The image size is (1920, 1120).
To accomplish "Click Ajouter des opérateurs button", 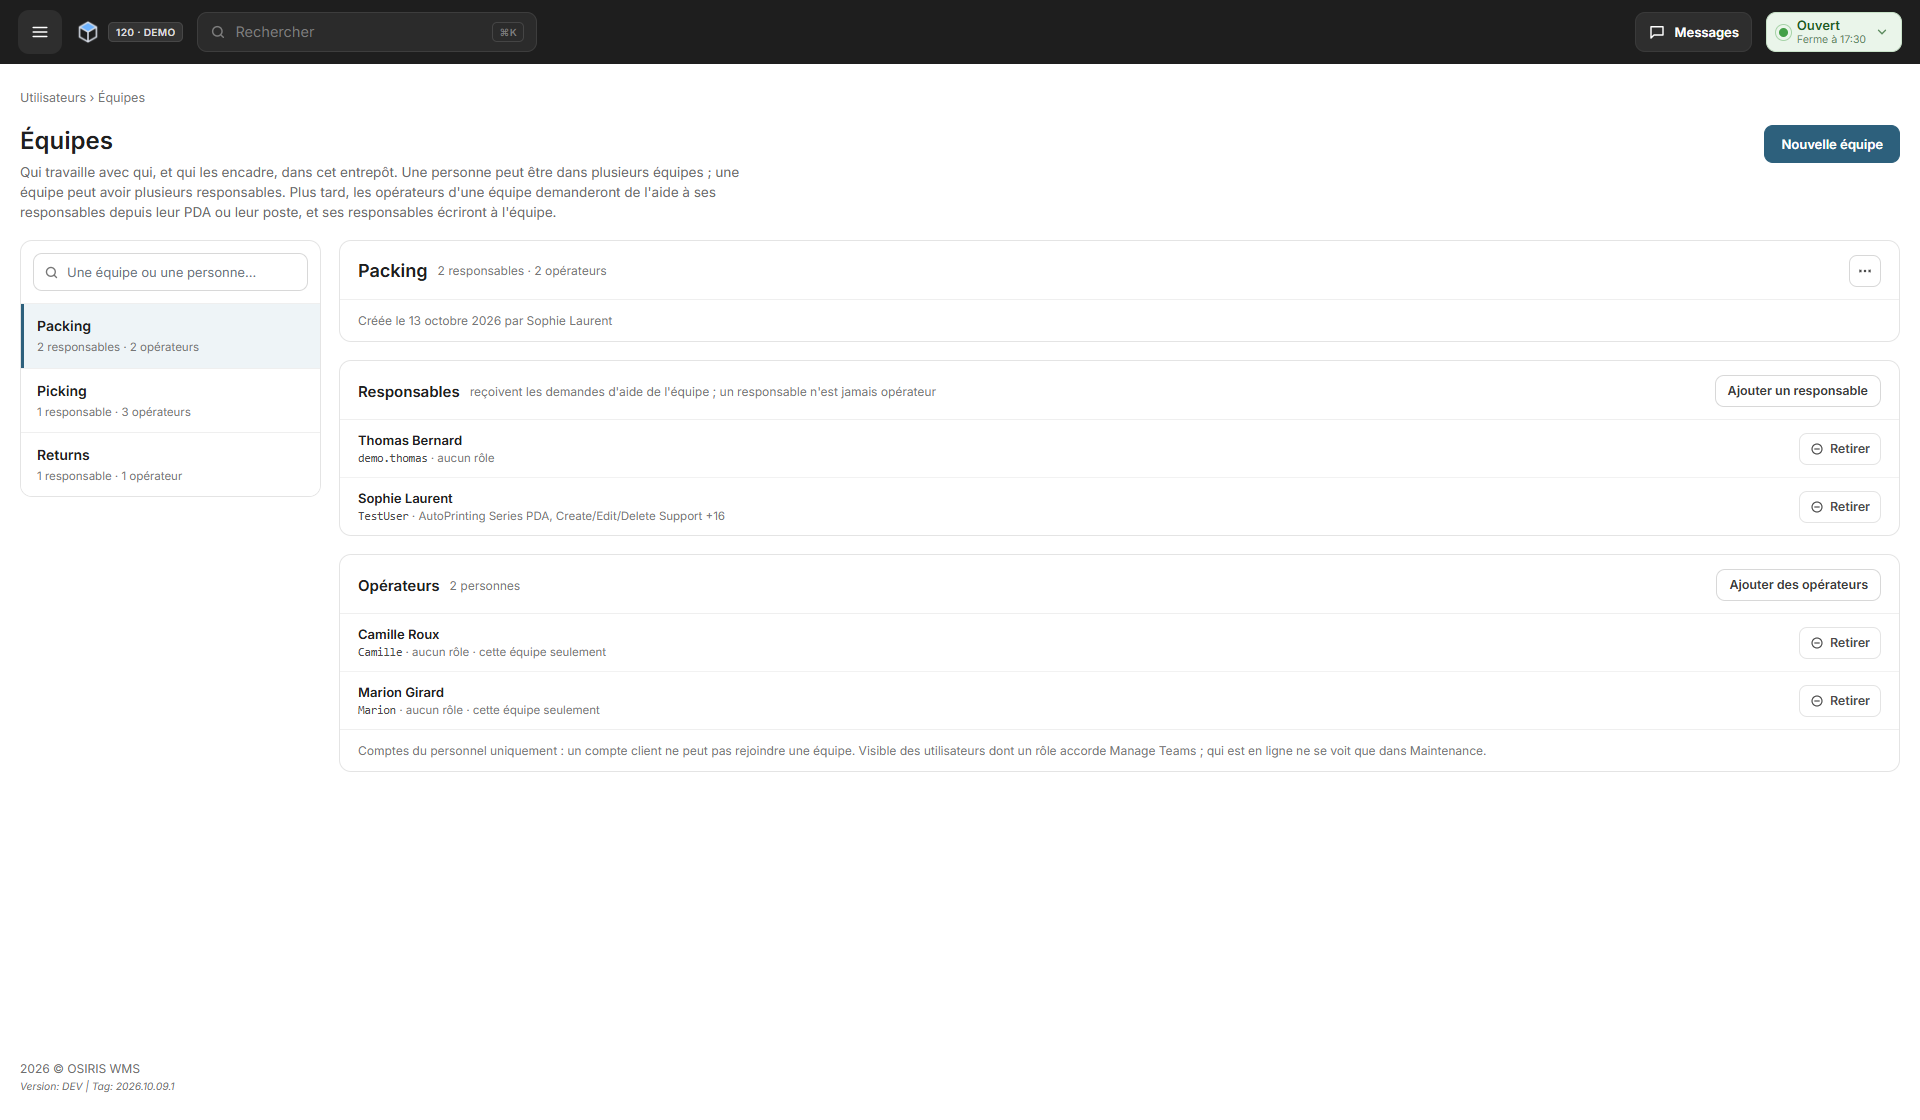I will click(1798, 585).
